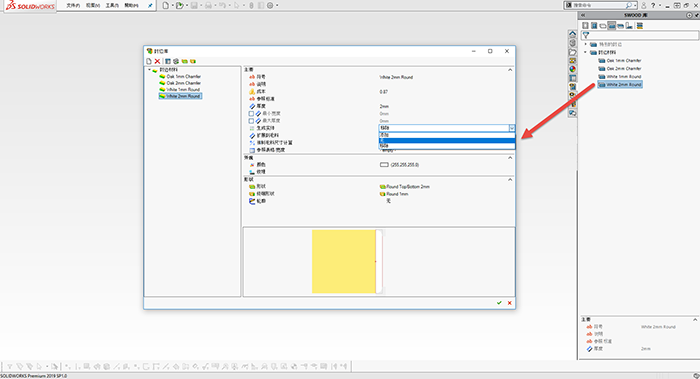Click the white color swatch (255,255,255)

click(384, 165)
